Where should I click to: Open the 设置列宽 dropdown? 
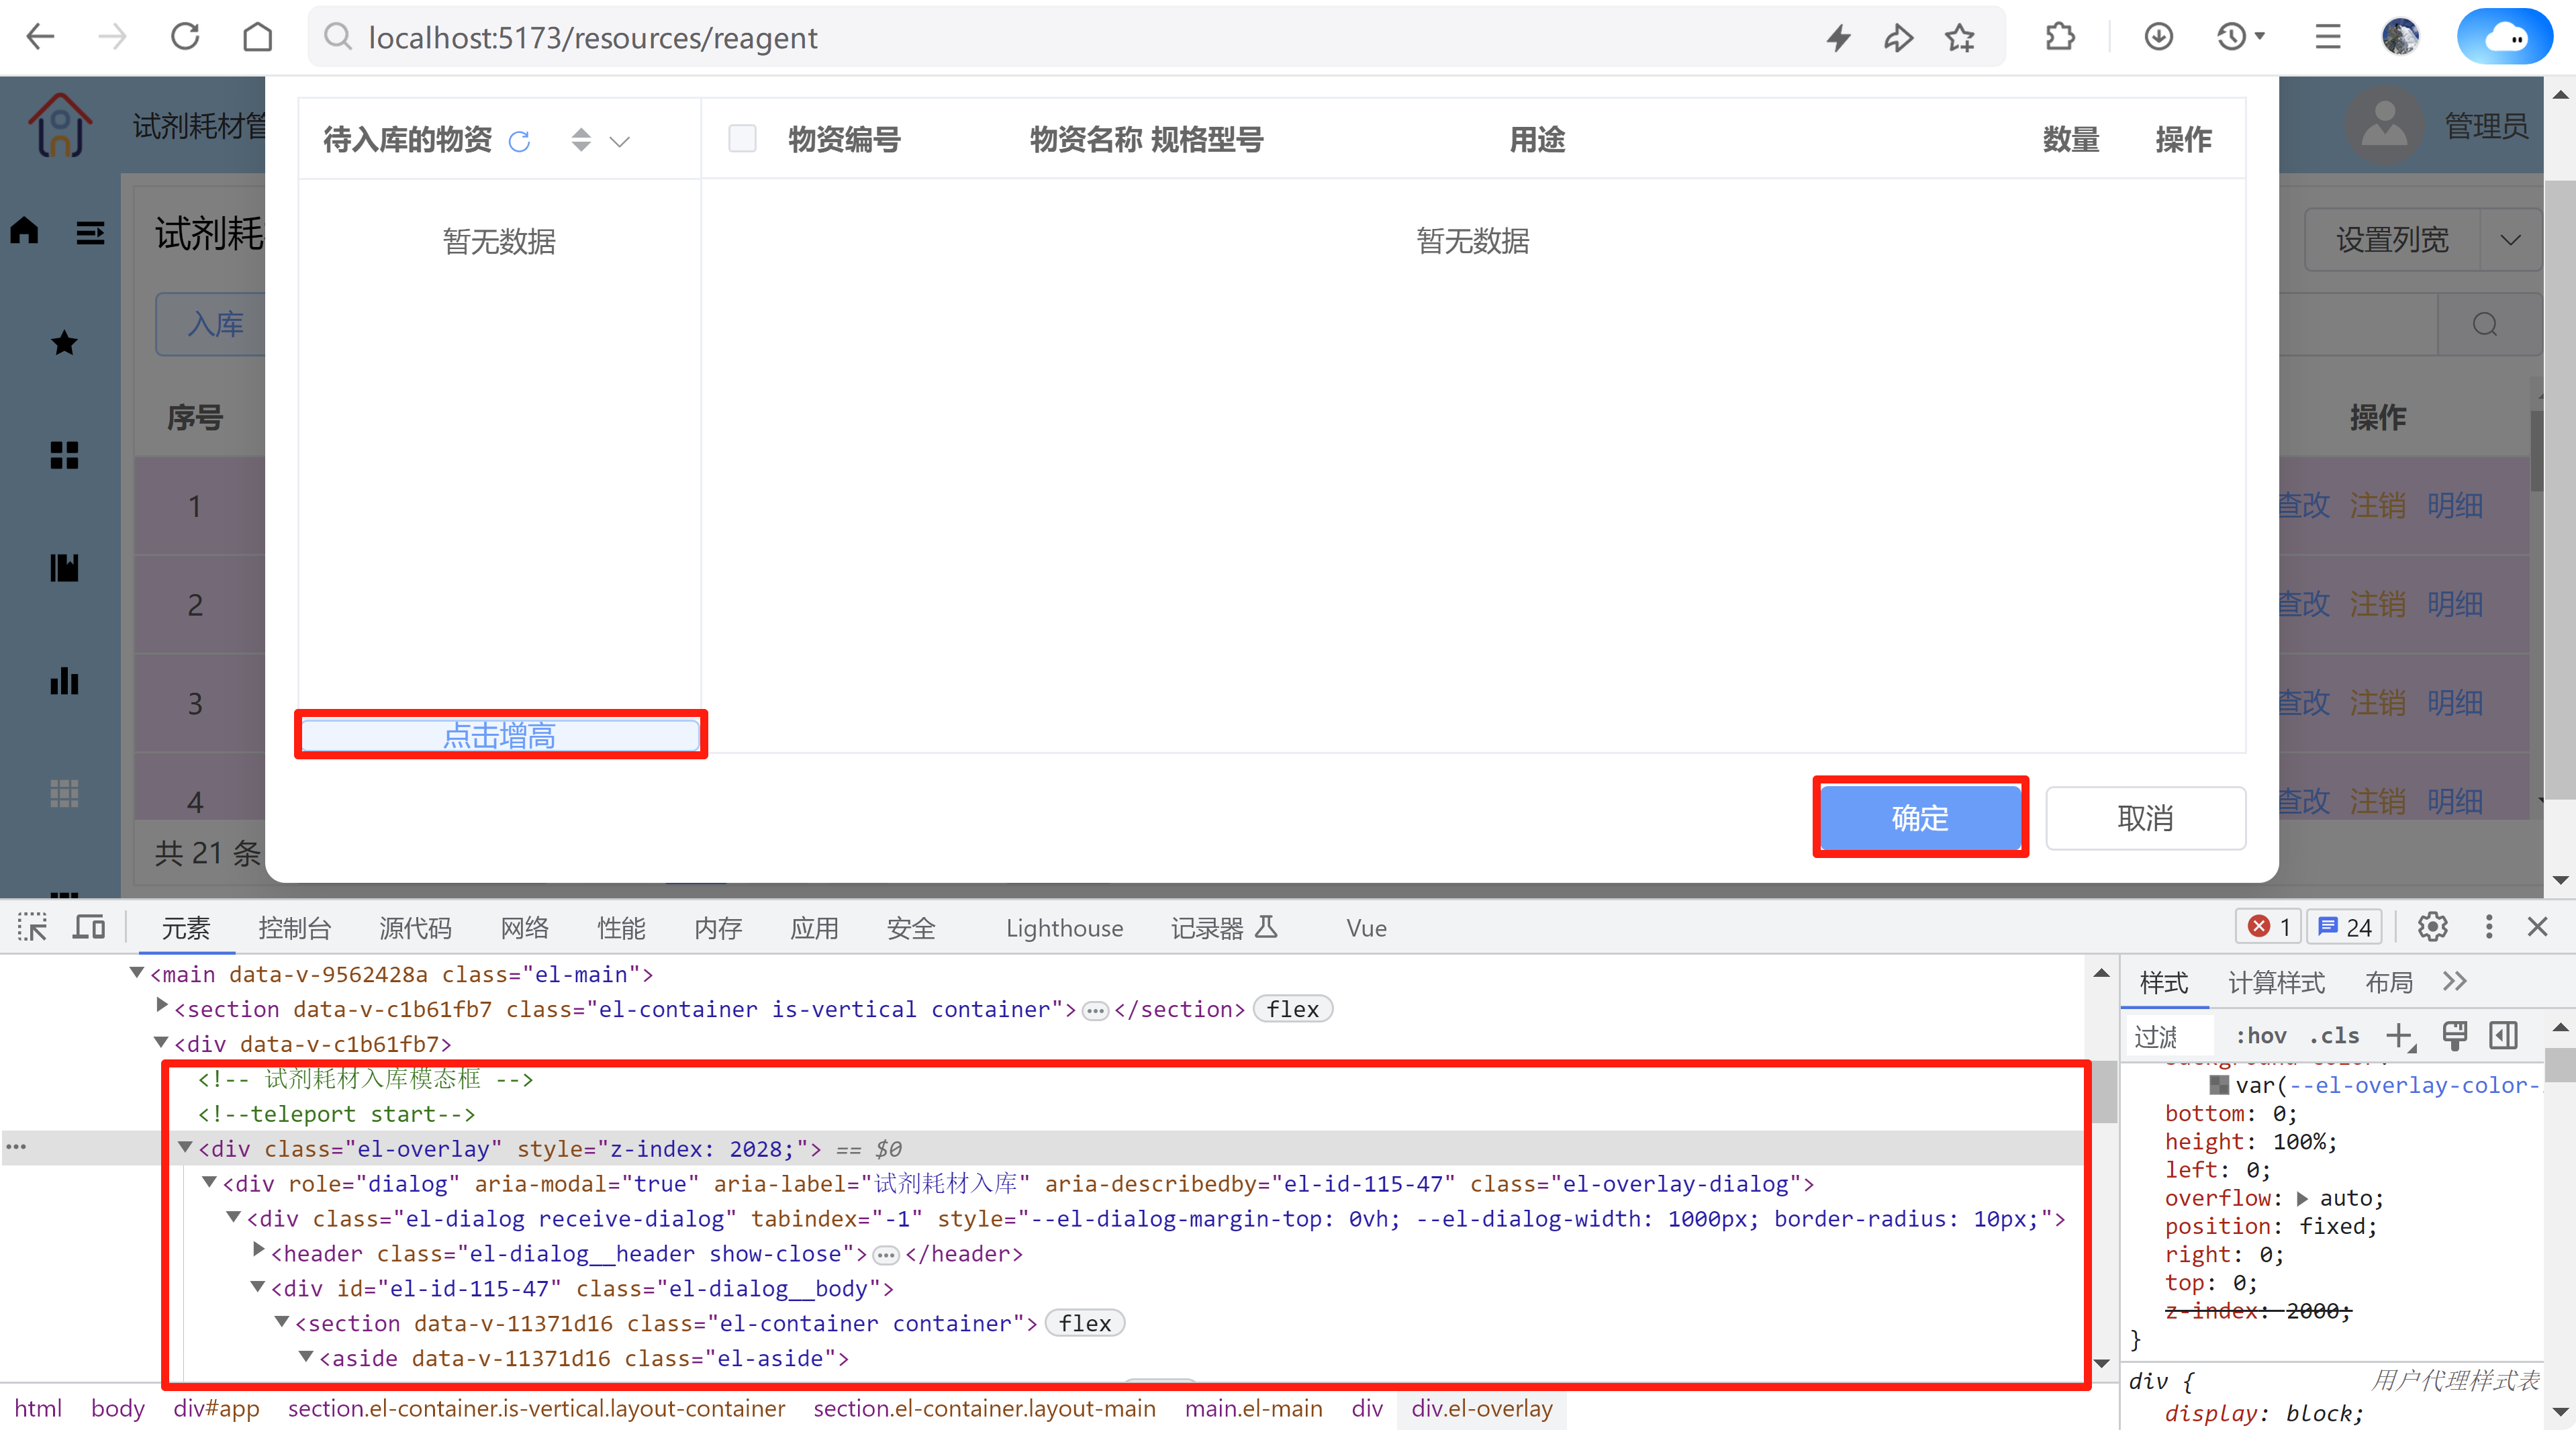2513,240
